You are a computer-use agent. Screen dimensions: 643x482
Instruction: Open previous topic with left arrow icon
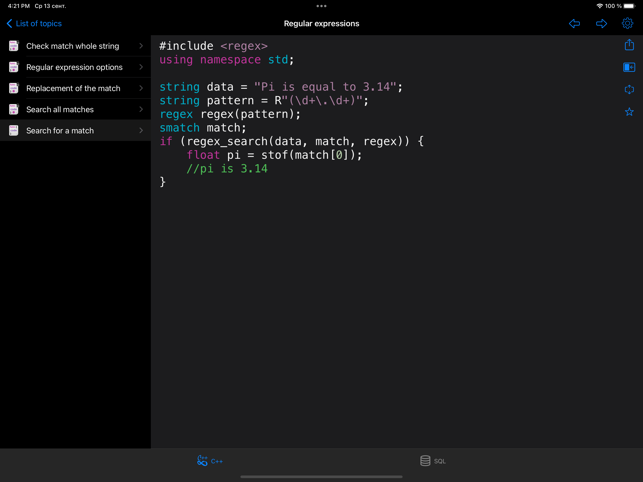click(574, 23)
